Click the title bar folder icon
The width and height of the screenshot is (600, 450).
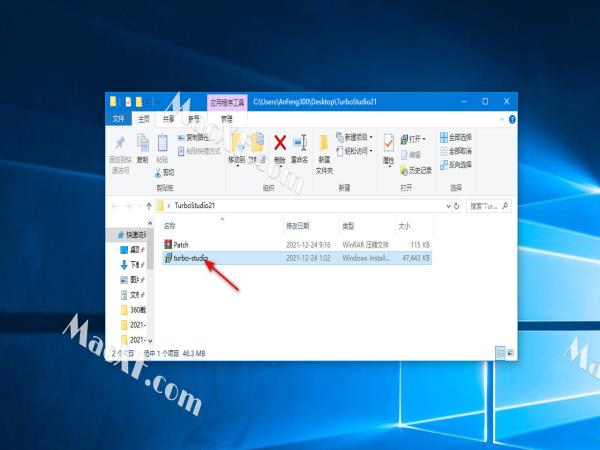[113, 101]
